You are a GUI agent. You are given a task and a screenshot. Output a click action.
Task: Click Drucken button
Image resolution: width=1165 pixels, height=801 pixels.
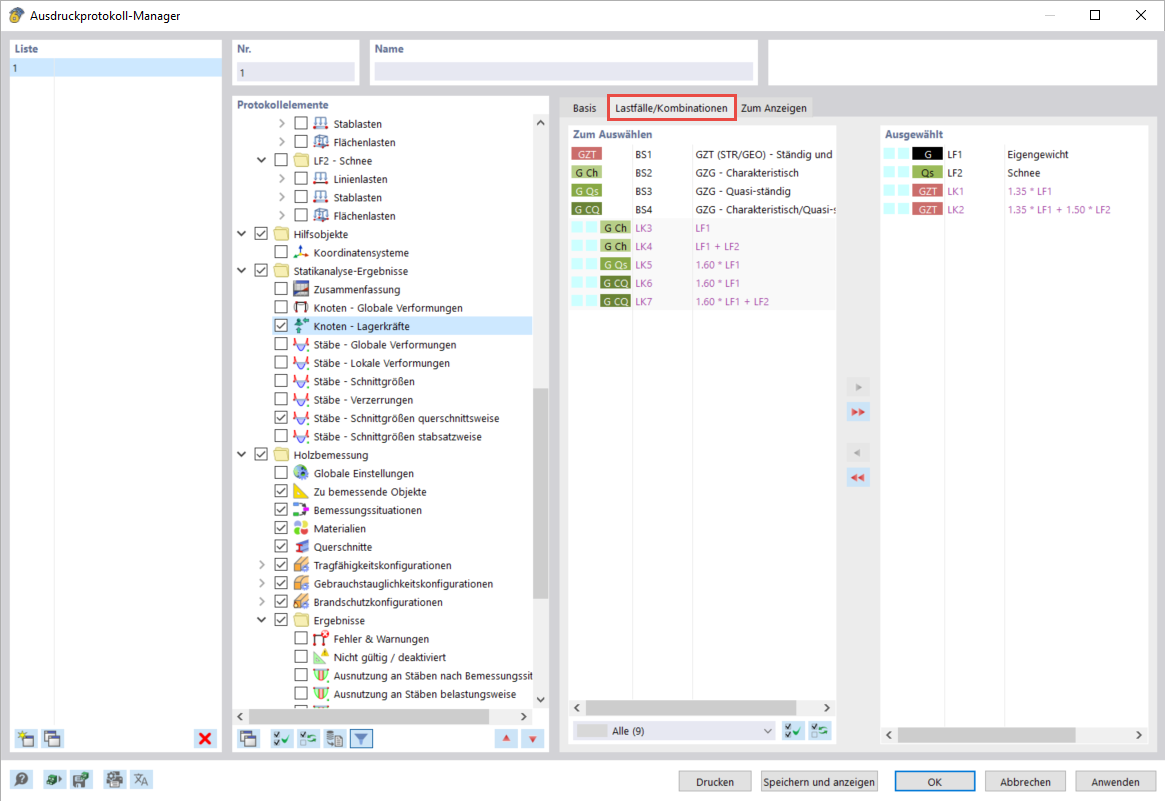(x=715, y=782)
